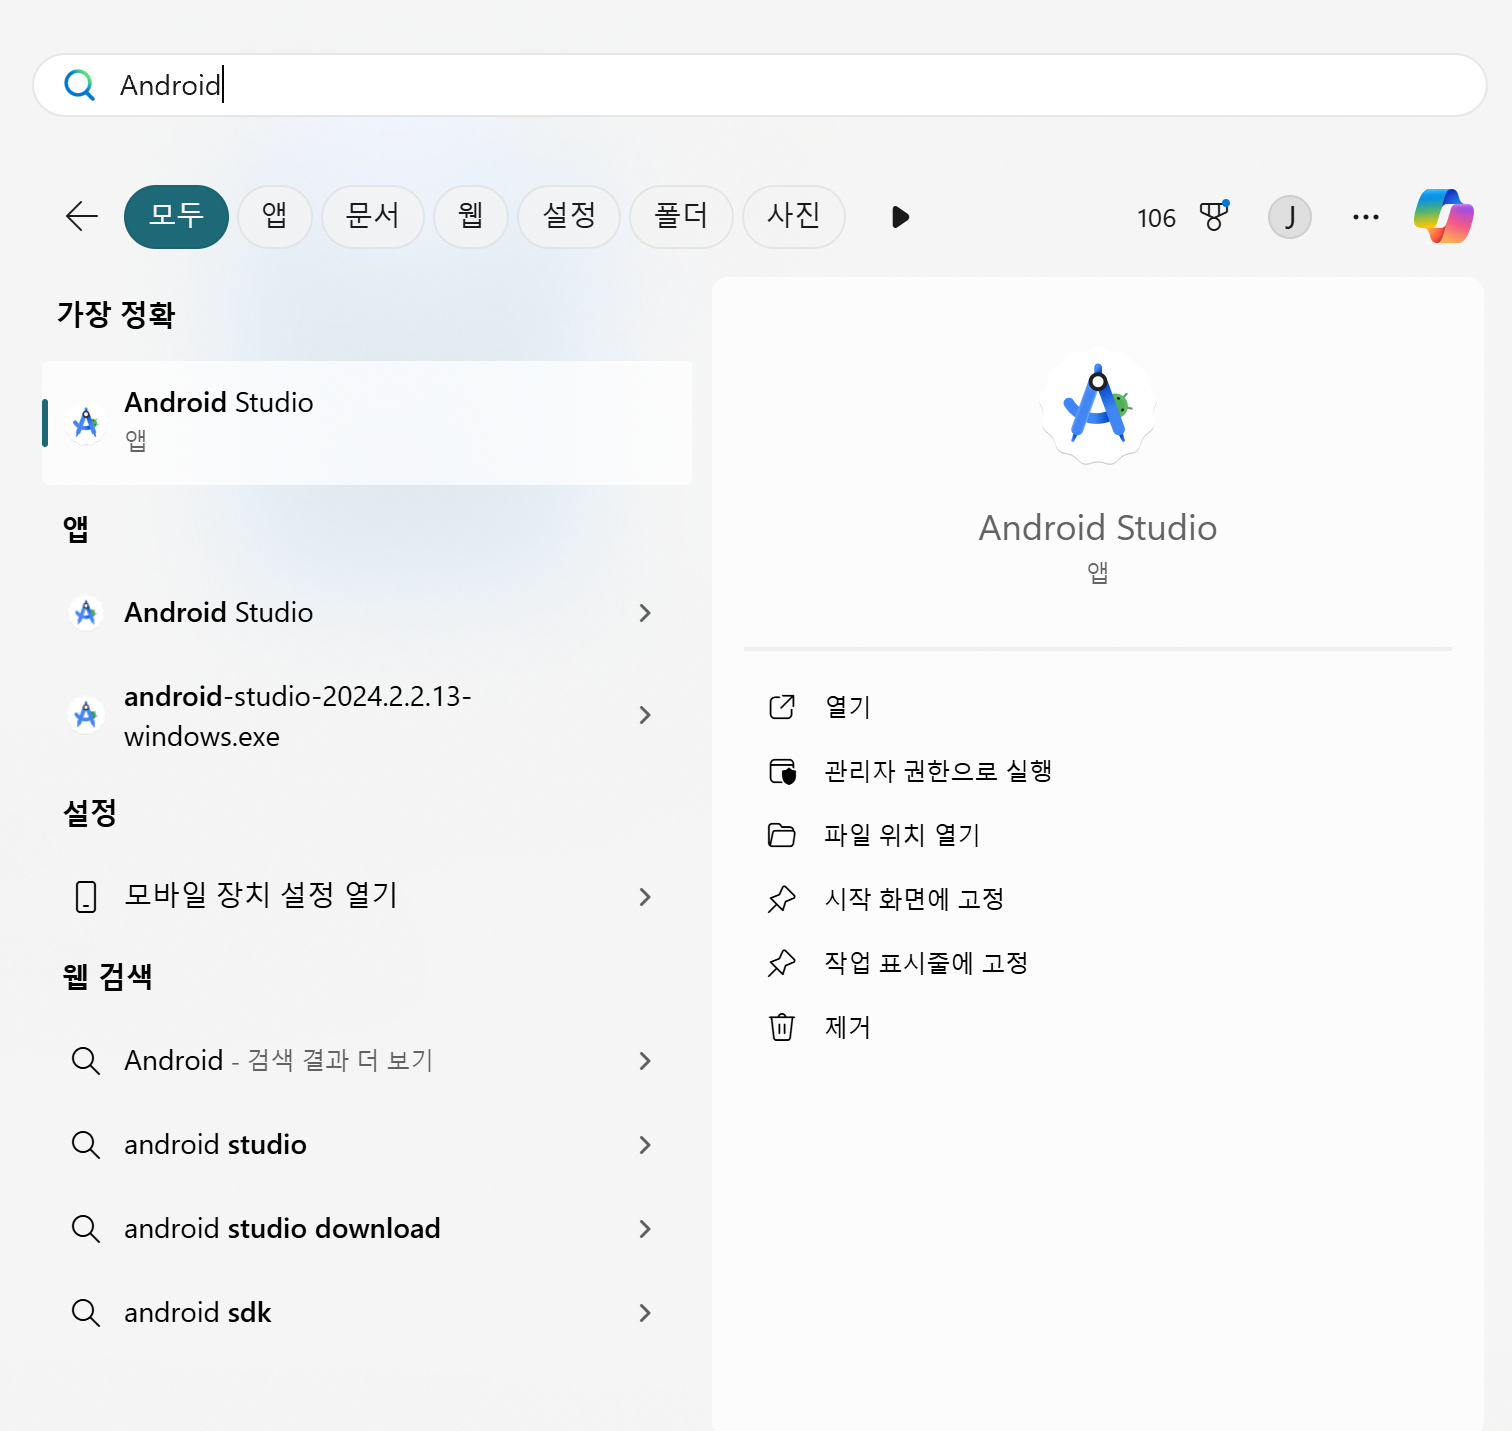Choose 관리자 권한으로 실행
Viewport: 1512px width, 1431px height.
pos(938,771)
